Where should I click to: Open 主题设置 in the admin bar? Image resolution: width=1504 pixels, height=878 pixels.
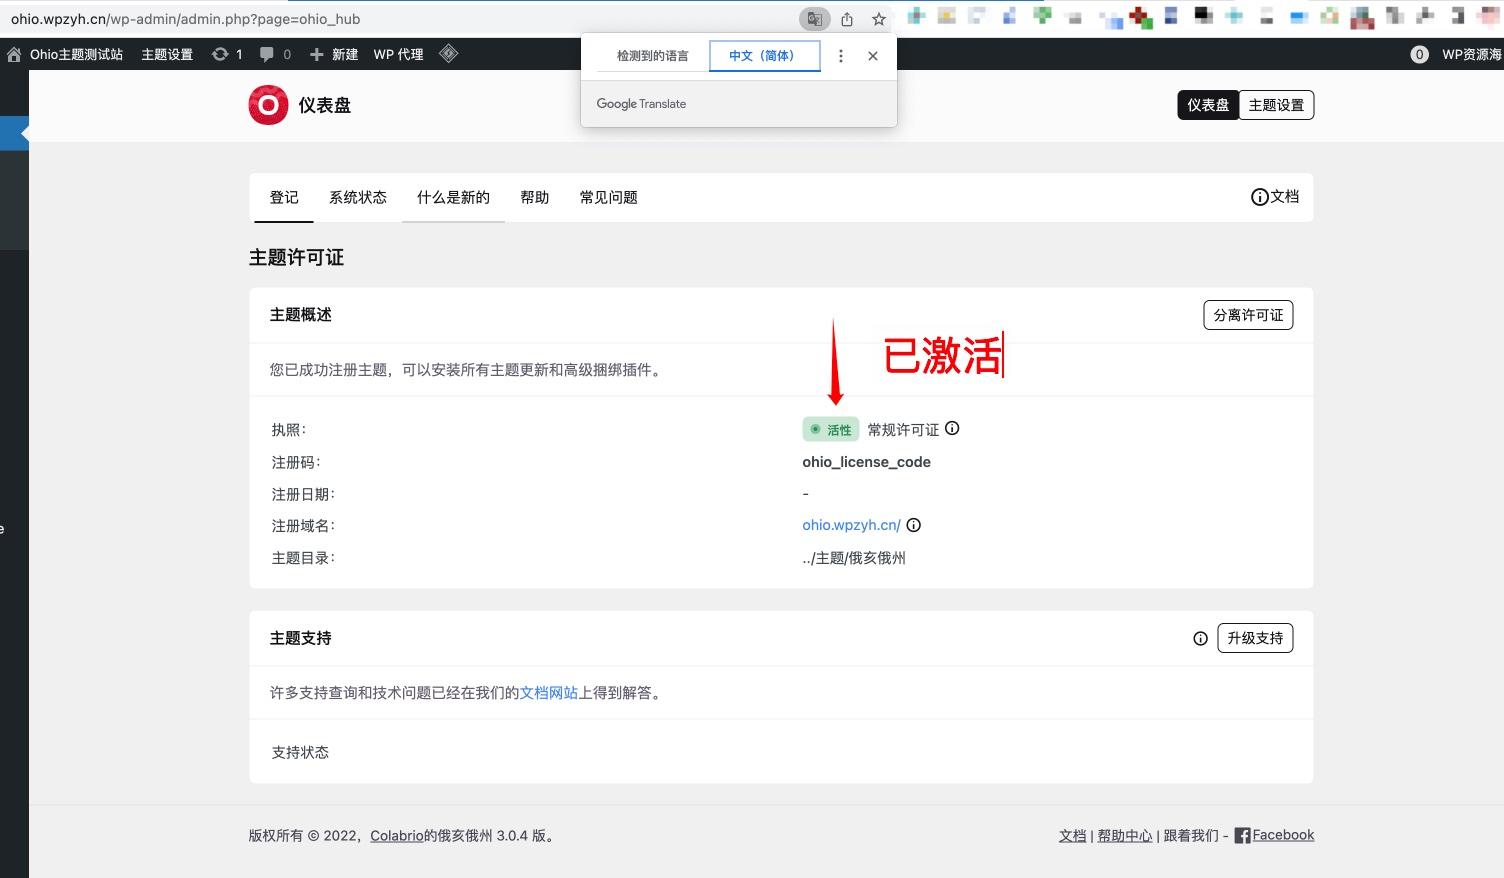[x=167, y=55]
